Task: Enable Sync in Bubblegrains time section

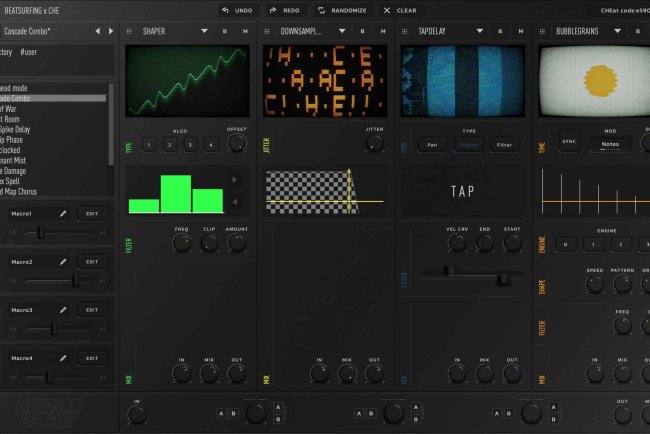Action: click(x=570, y=144)
